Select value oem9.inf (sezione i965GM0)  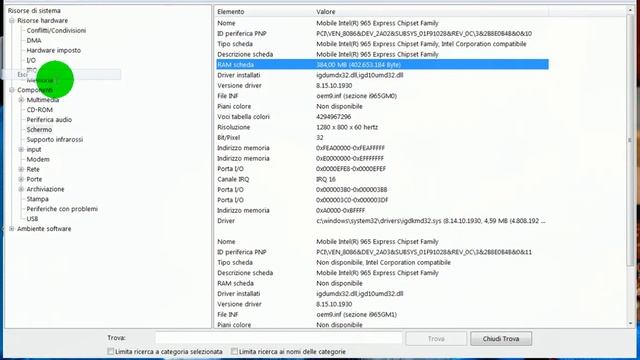click(x=356, y=96)
